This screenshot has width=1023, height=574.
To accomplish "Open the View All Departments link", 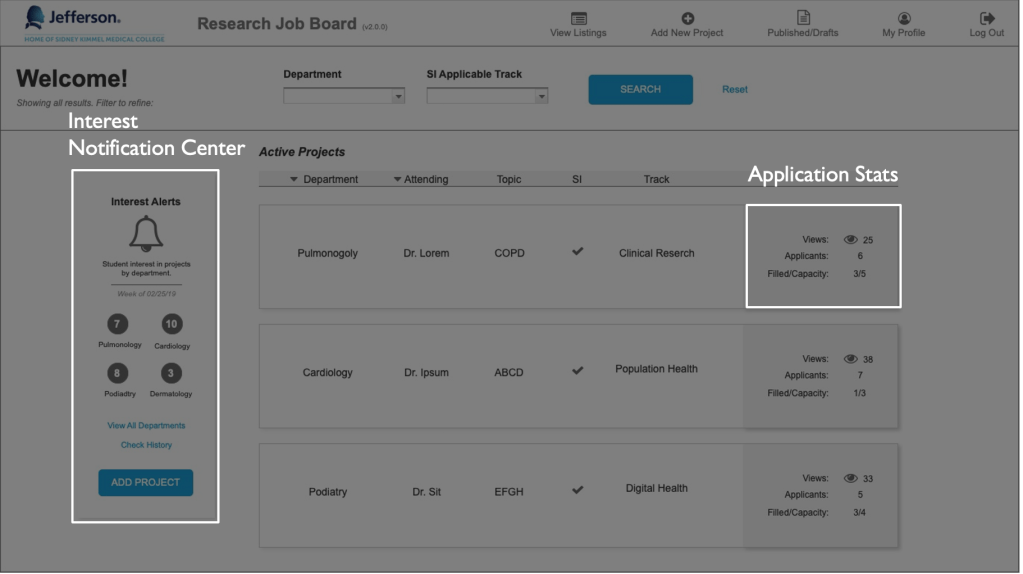I will coord(146,426).
